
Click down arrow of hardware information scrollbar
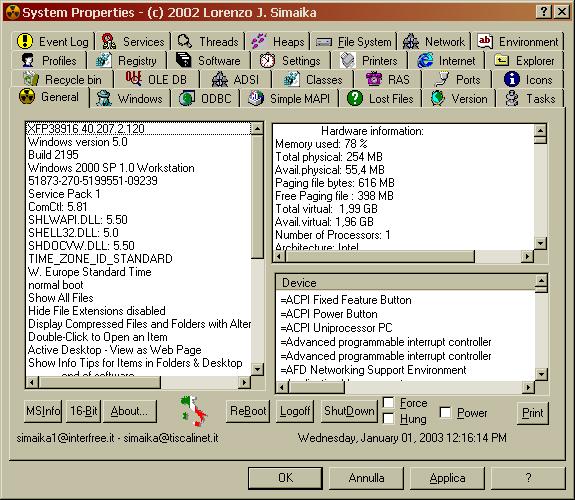(x=541, y=243)
